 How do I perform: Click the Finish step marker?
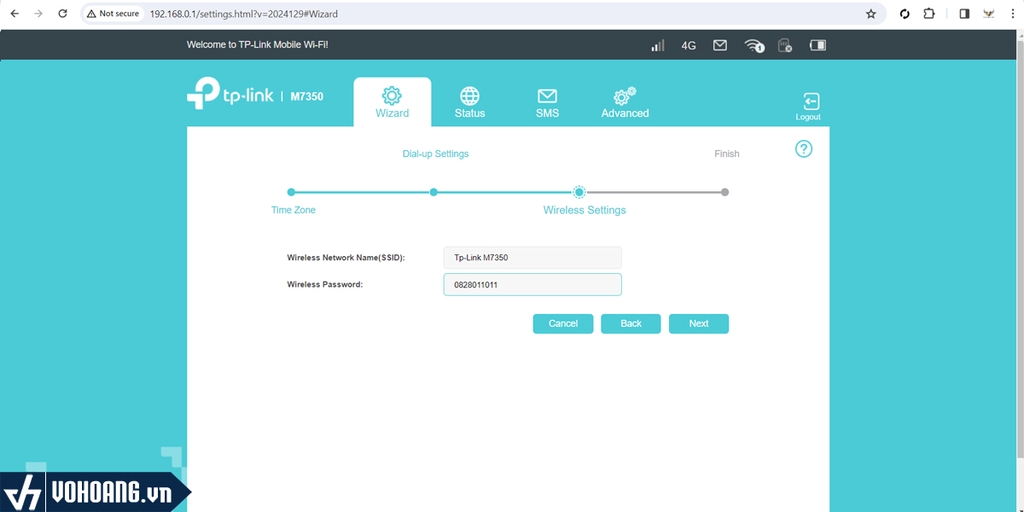725,192
